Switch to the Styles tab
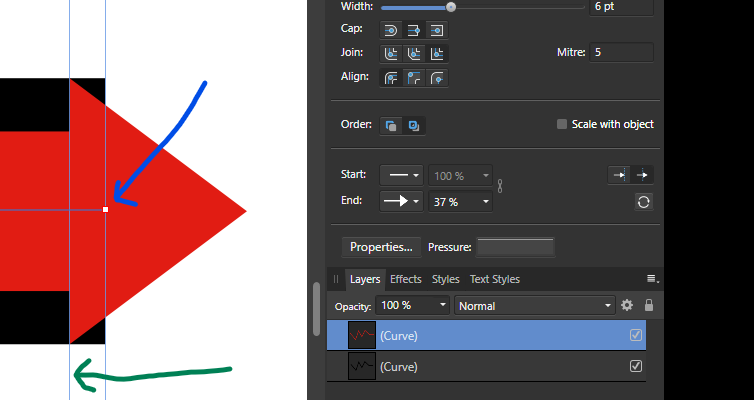 [x=445, y=279]
